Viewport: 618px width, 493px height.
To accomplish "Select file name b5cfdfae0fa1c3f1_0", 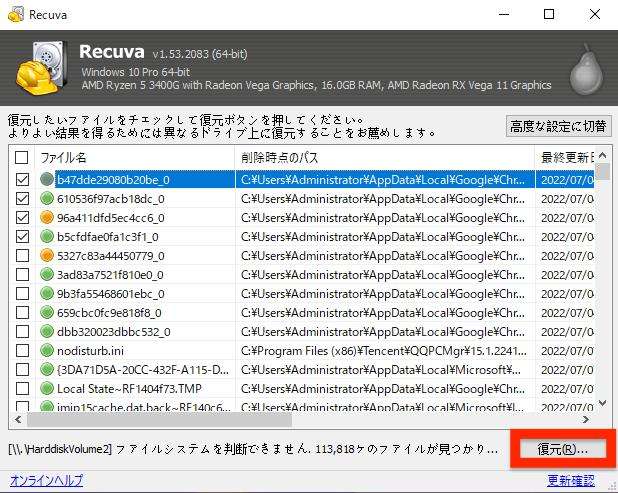I will pos(108,236).
